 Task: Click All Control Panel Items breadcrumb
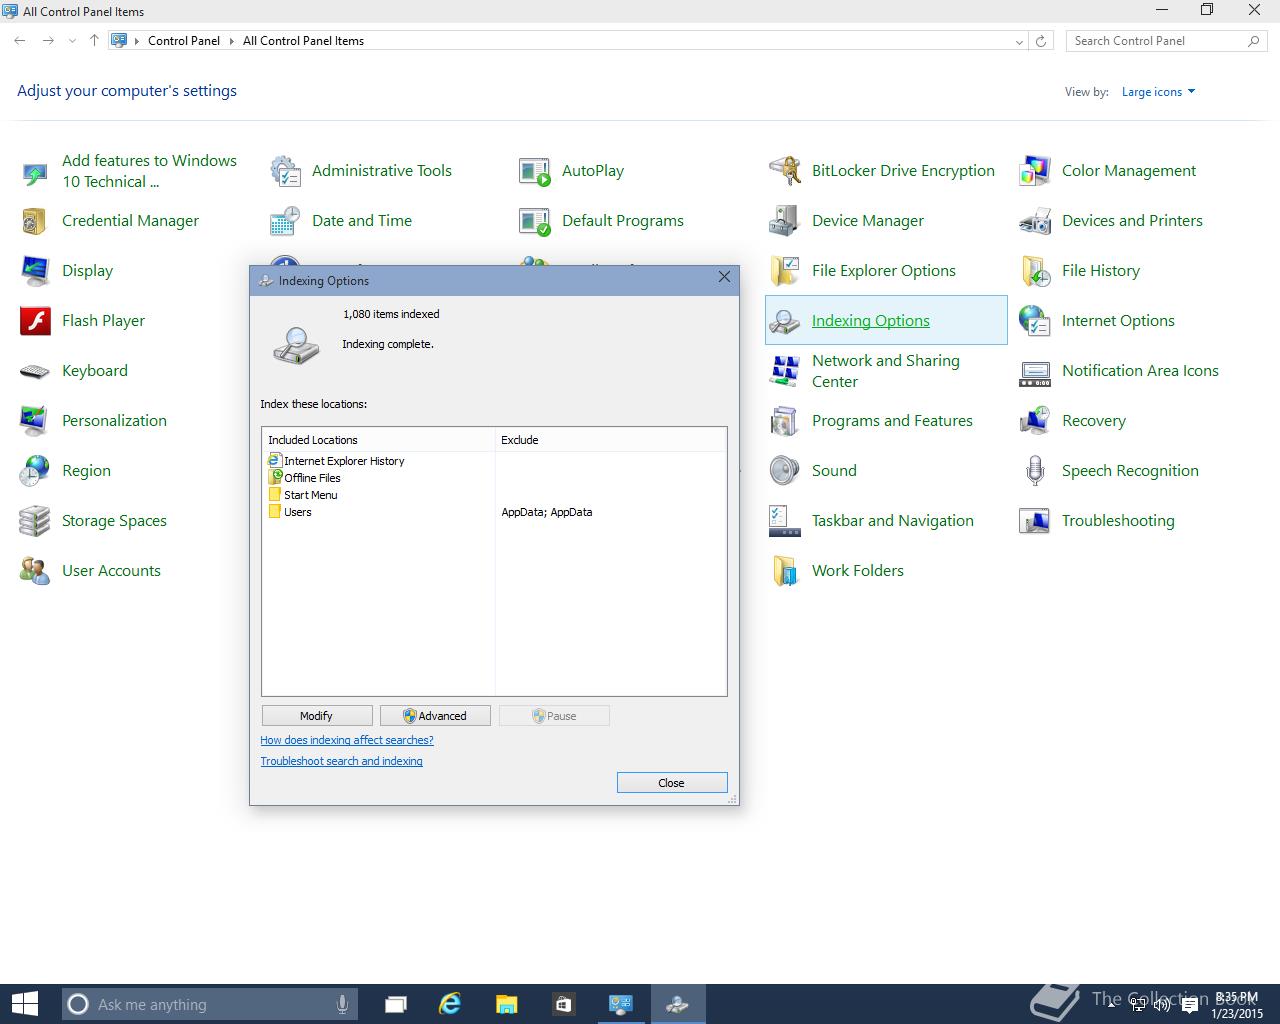point(303,41)
